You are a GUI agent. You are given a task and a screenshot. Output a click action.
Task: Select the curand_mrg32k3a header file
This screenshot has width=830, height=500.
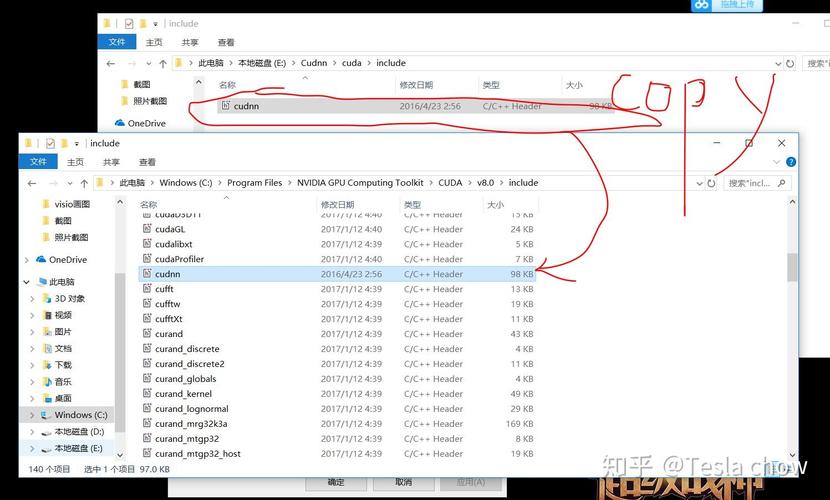(337, 424)
